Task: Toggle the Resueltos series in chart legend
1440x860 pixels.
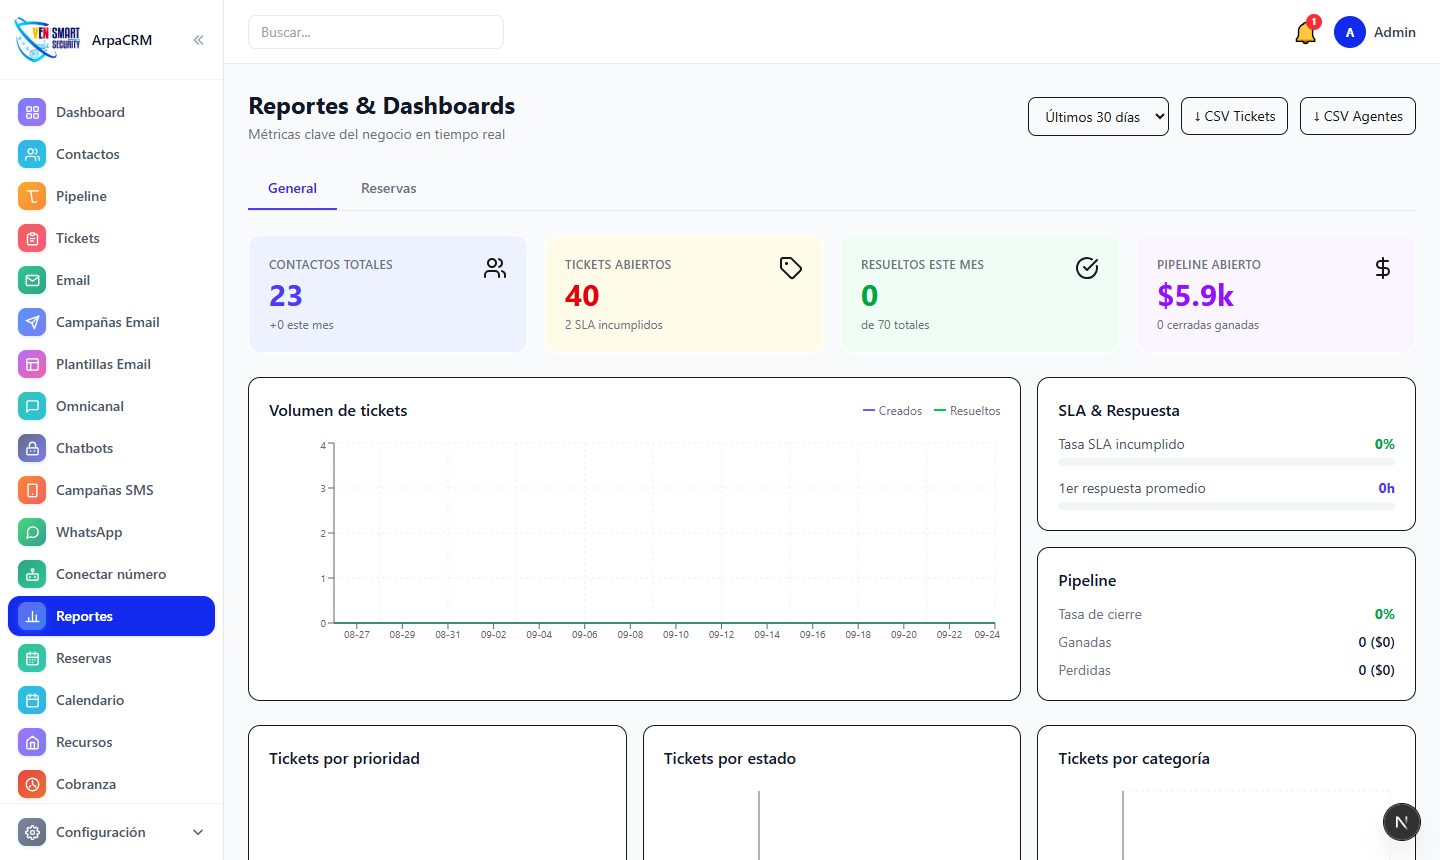Action: 967,411
